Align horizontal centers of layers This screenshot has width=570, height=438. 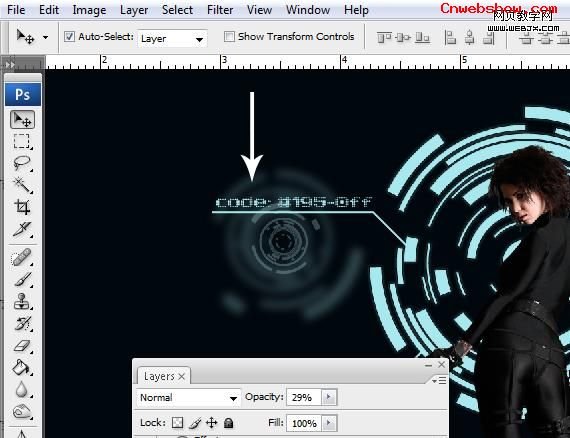pos(470,37)
